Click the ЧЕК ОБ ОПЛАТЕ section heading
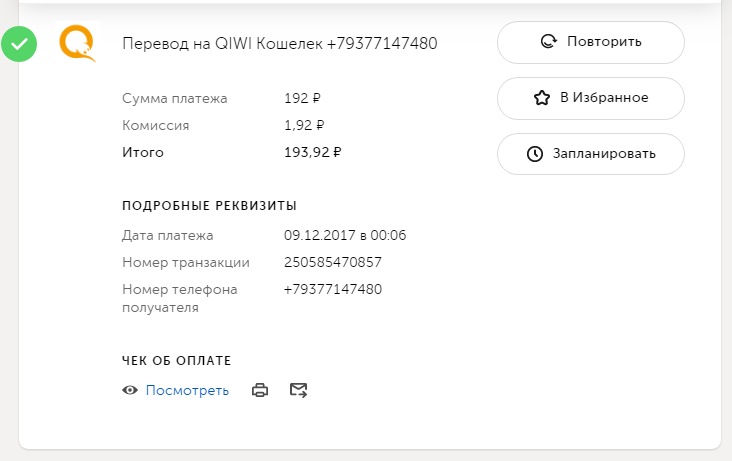 point(176,361)
